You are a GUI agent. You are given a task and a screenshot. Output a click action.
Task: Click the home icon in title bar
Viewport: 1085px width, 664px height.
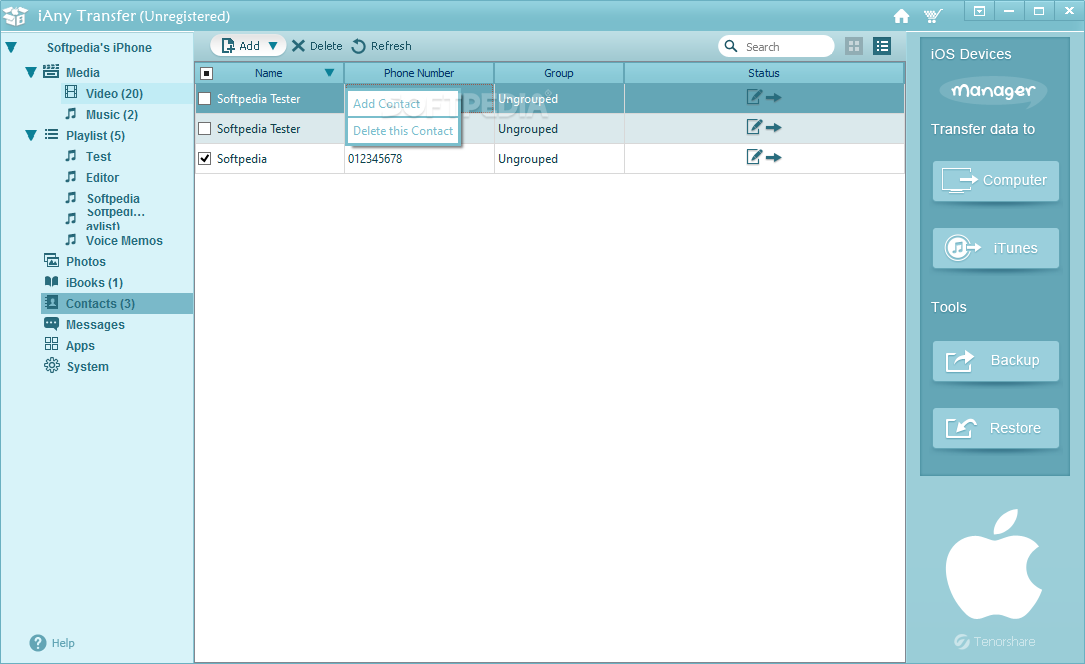coord(901,16)
